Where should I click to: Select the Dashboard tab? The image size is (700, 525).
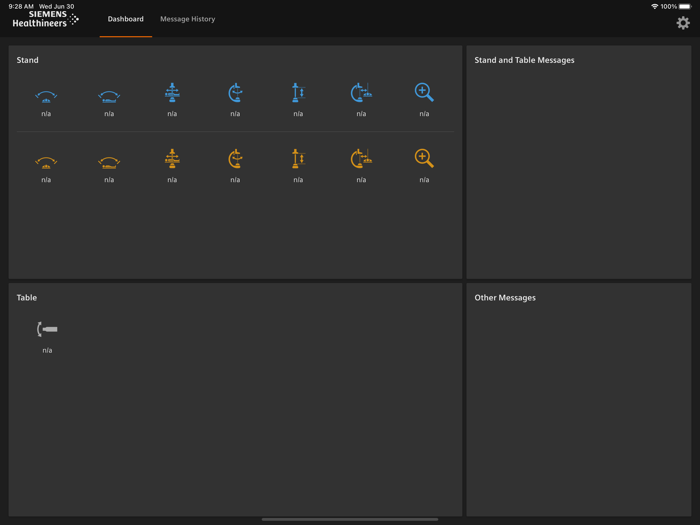tap(126, 19)
